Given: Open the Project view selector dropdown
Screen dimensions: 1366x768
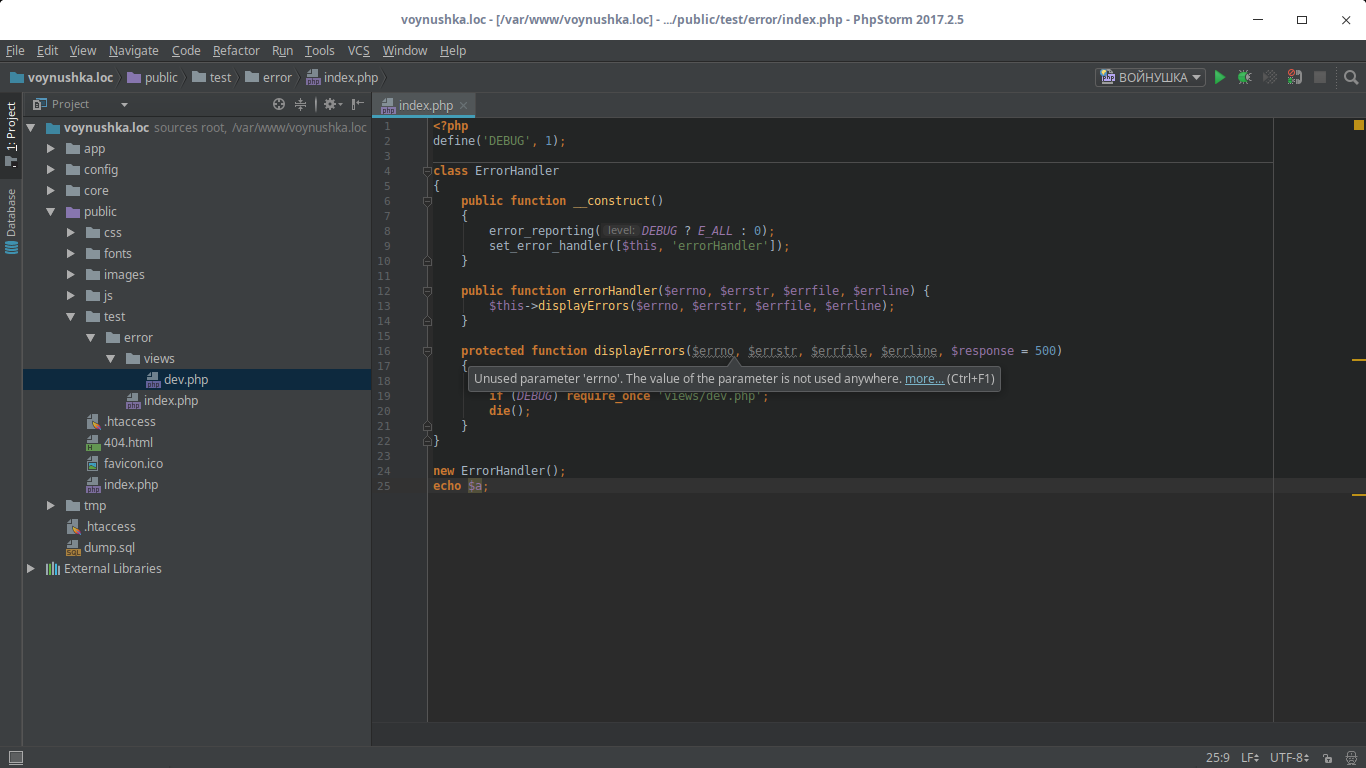Looking at the screenshot, I should [x=81, y=104].
